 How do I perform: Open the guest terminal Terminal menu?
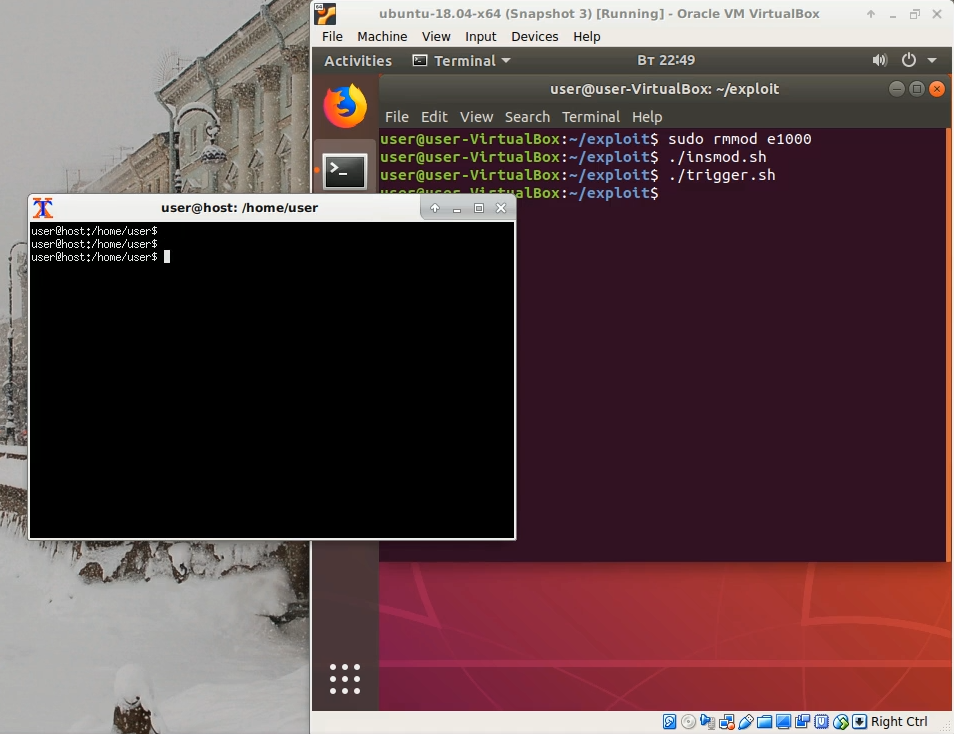click(591, 117)
